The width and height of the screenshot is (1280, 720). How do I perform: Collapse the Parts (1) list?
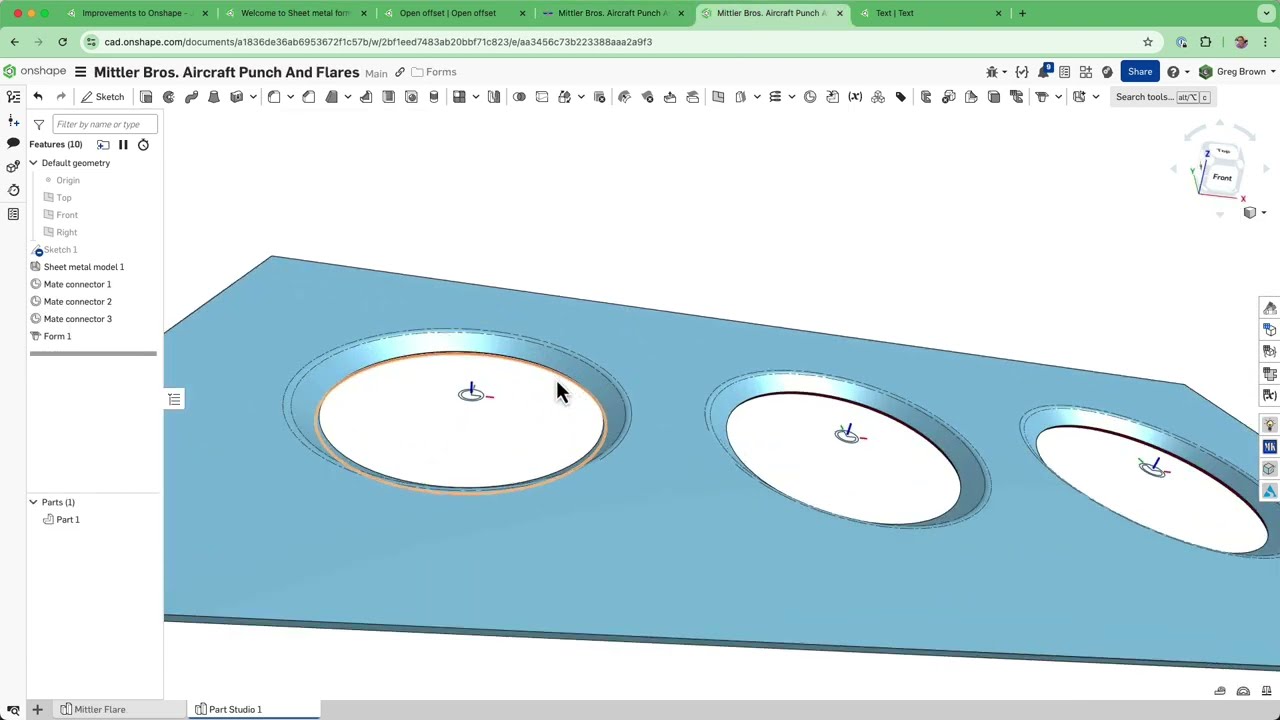click(33, 502)
